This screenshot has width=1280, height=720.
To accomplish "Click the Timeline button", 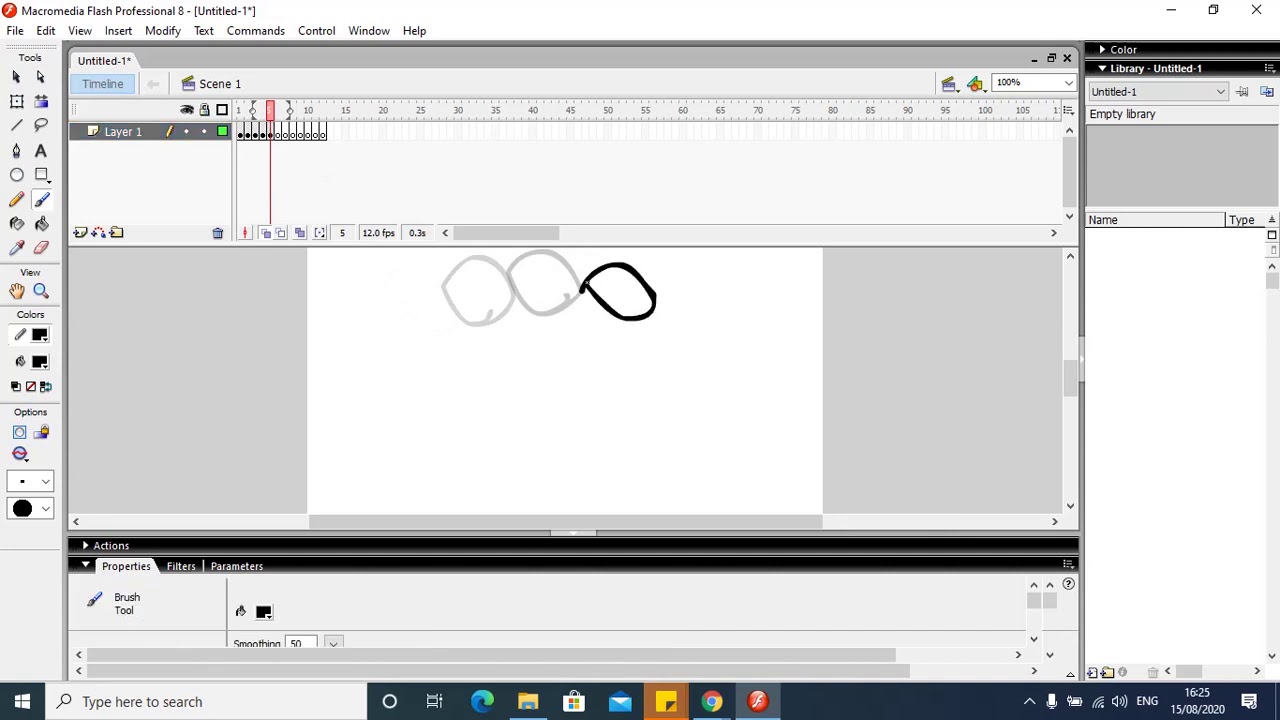I will [x=103, y=84].
